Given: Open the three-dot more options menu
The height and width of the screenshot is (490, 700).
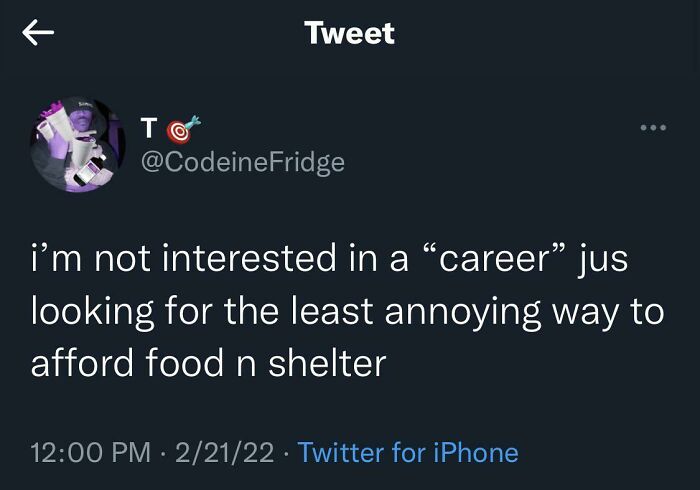Looking at the screenshot, I should (x=653, y=129).
